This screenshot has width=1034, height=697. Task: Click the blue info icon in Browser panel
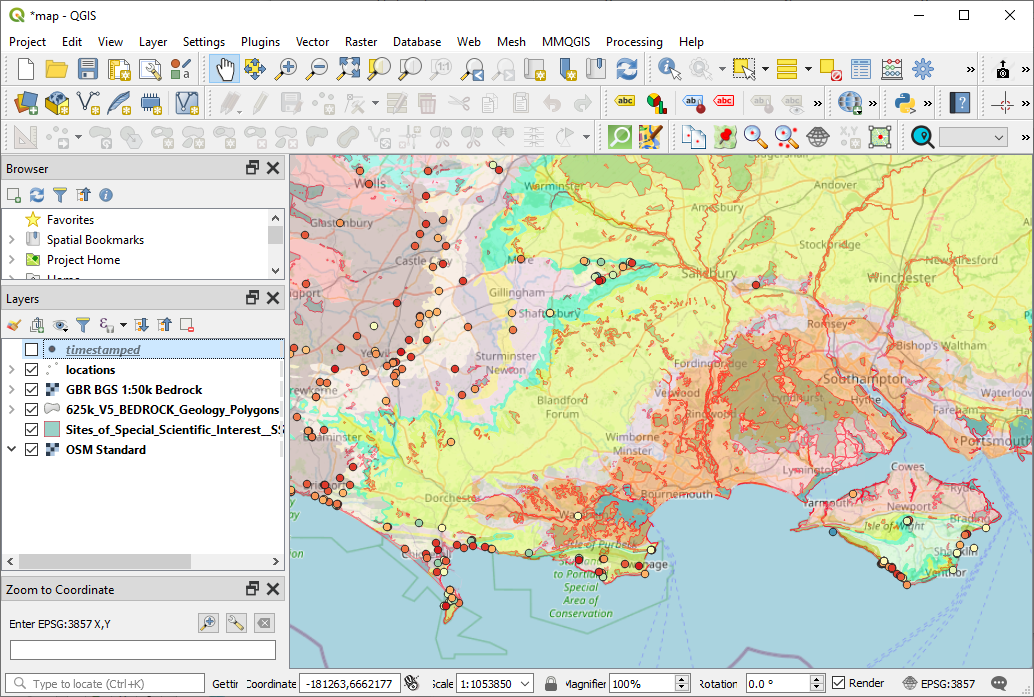106,195
